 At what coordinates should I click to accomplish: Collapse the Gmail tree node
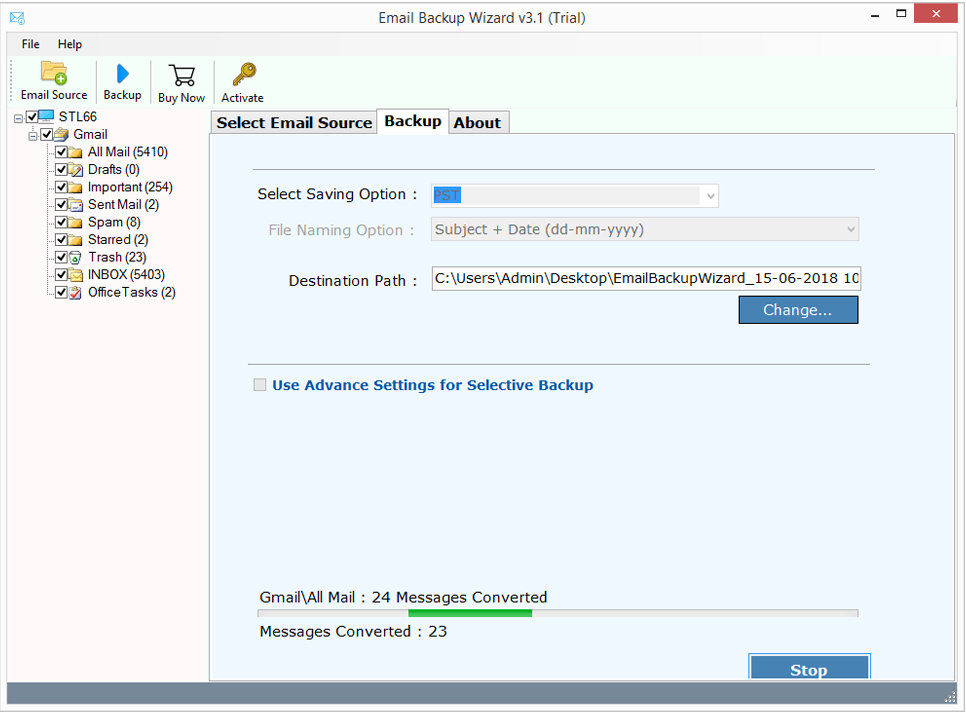click(33, 136)
